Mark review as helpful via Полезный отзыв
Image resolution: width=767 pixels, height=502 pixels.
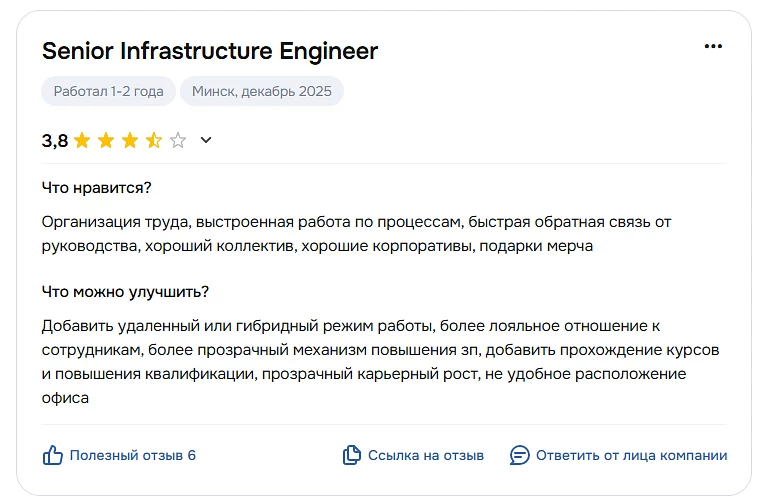point(126,456)
